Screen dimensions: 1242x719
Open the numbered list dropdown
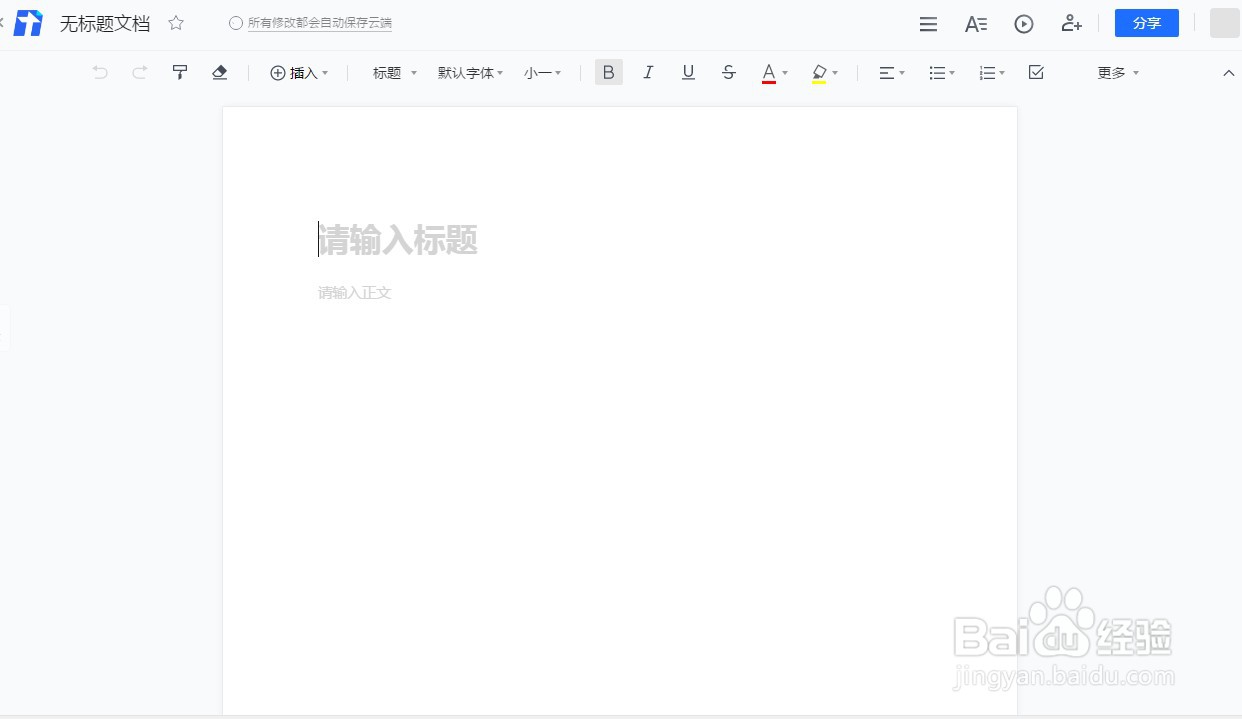992,73
